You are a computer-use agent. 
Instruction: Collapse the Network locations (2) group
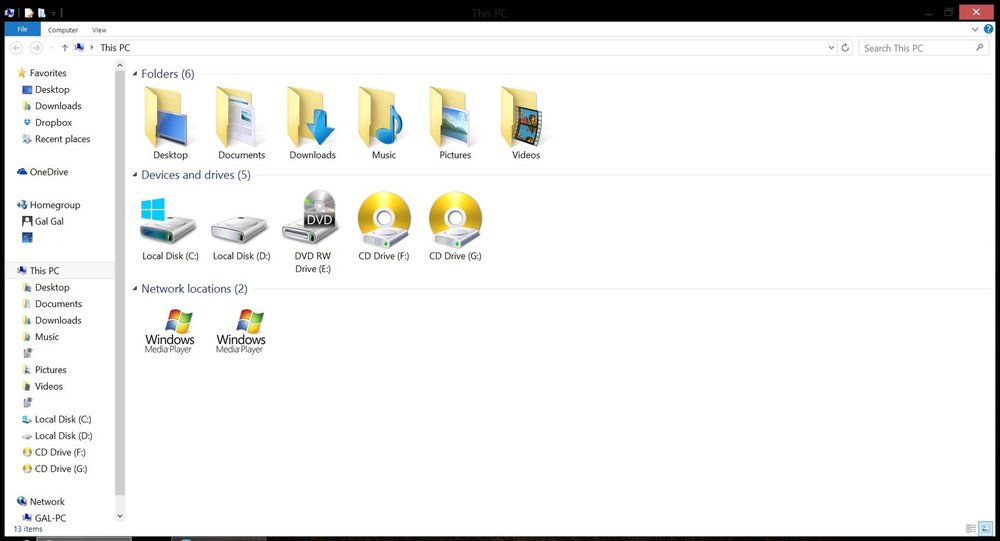[x=135, y=289]
